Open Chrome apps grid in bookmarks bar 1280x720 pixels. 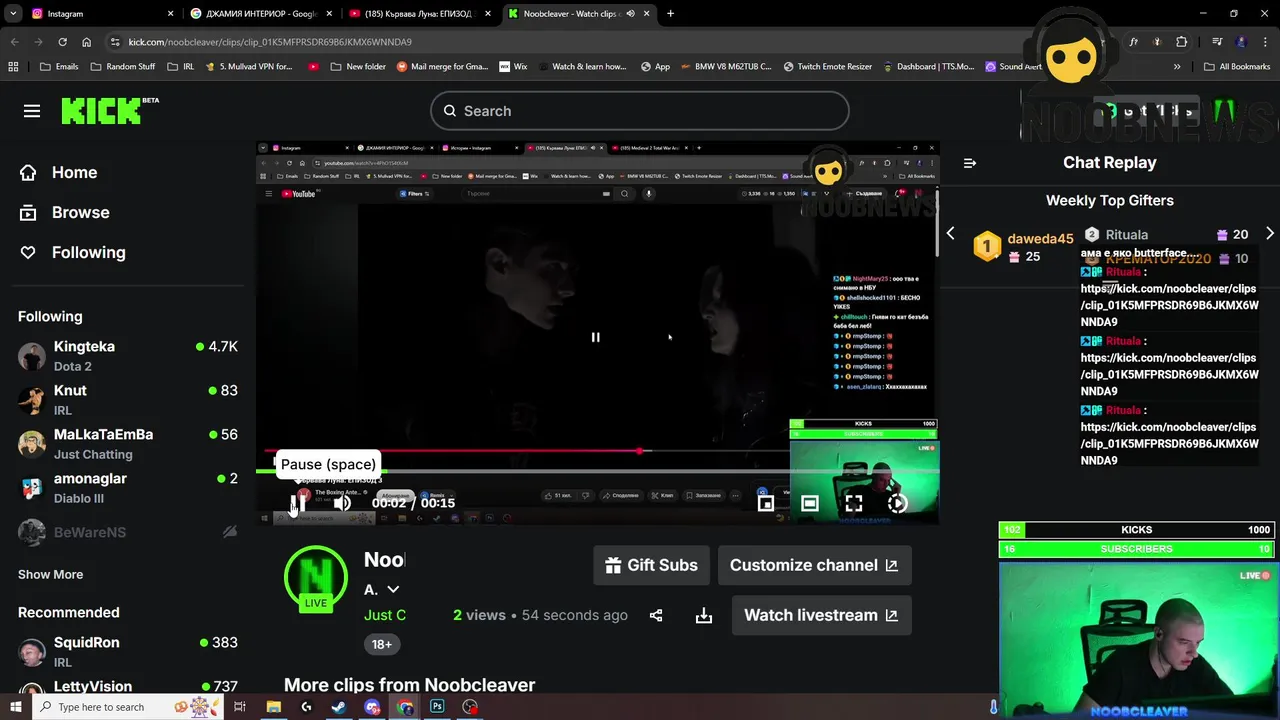pyautogui.click(x=13, y=66)
